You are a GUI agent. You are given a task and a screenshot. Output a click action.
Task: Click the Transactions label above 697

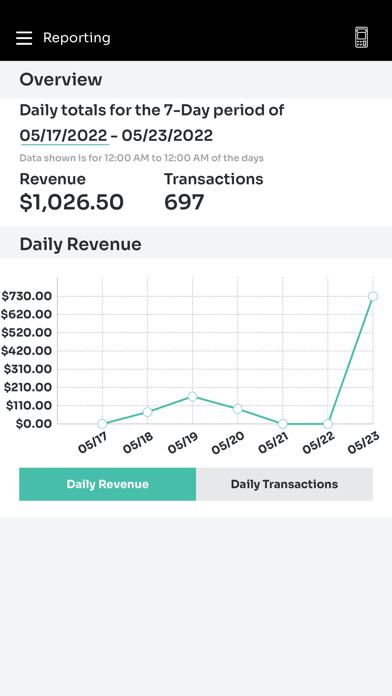pyautogui.click(x=214, y=179)
